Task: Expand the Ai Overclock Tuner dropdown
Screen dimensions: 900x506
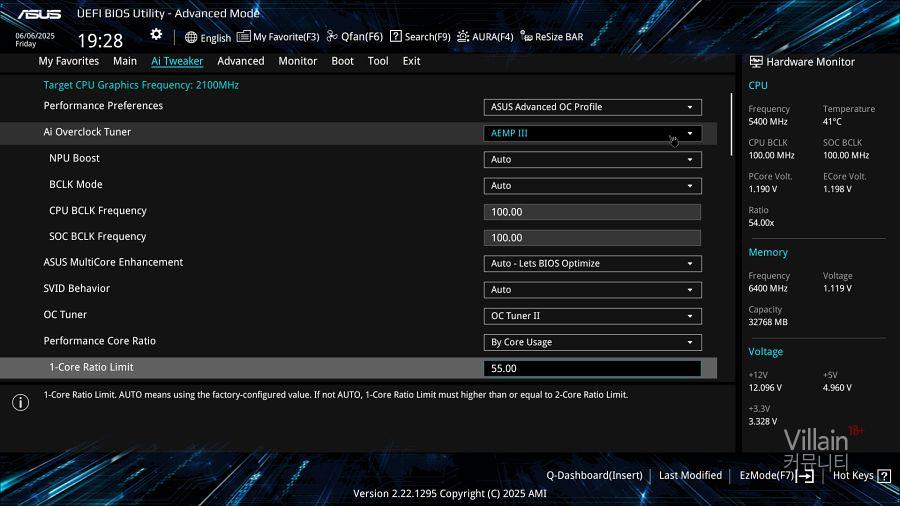Action: click(x=592, y=133)
